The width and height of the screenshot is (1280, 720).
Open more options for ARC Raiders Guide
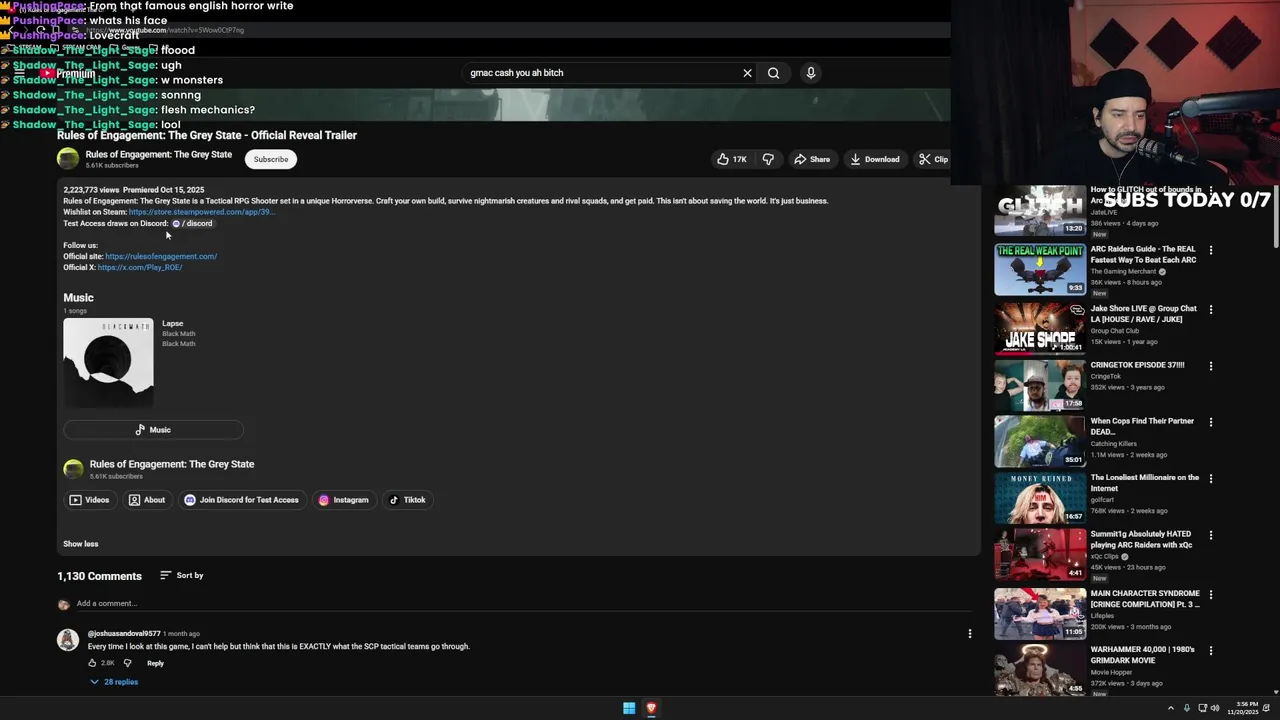pyautogui.click(x=1211, y=250)
